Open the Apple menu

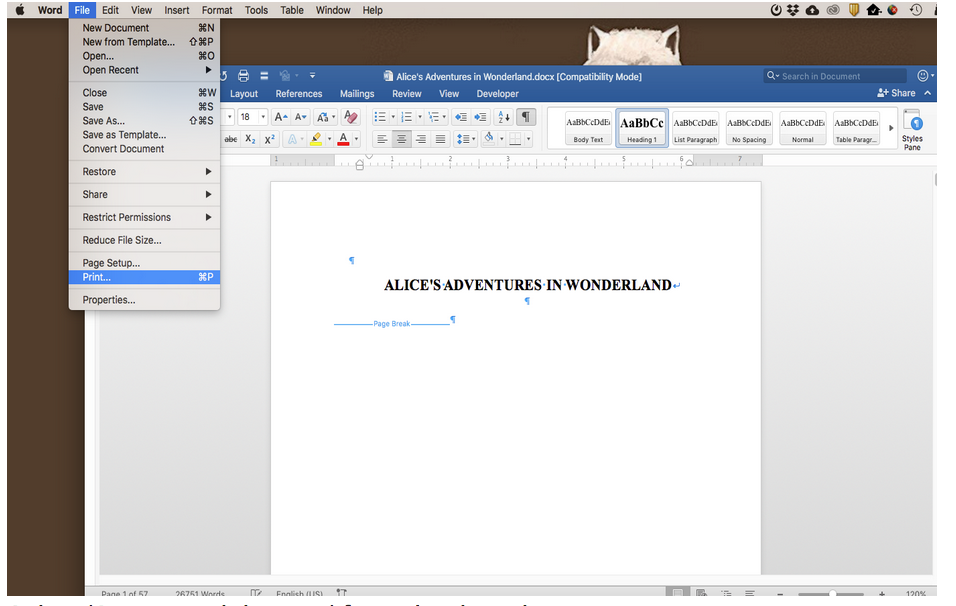(20, 10)
